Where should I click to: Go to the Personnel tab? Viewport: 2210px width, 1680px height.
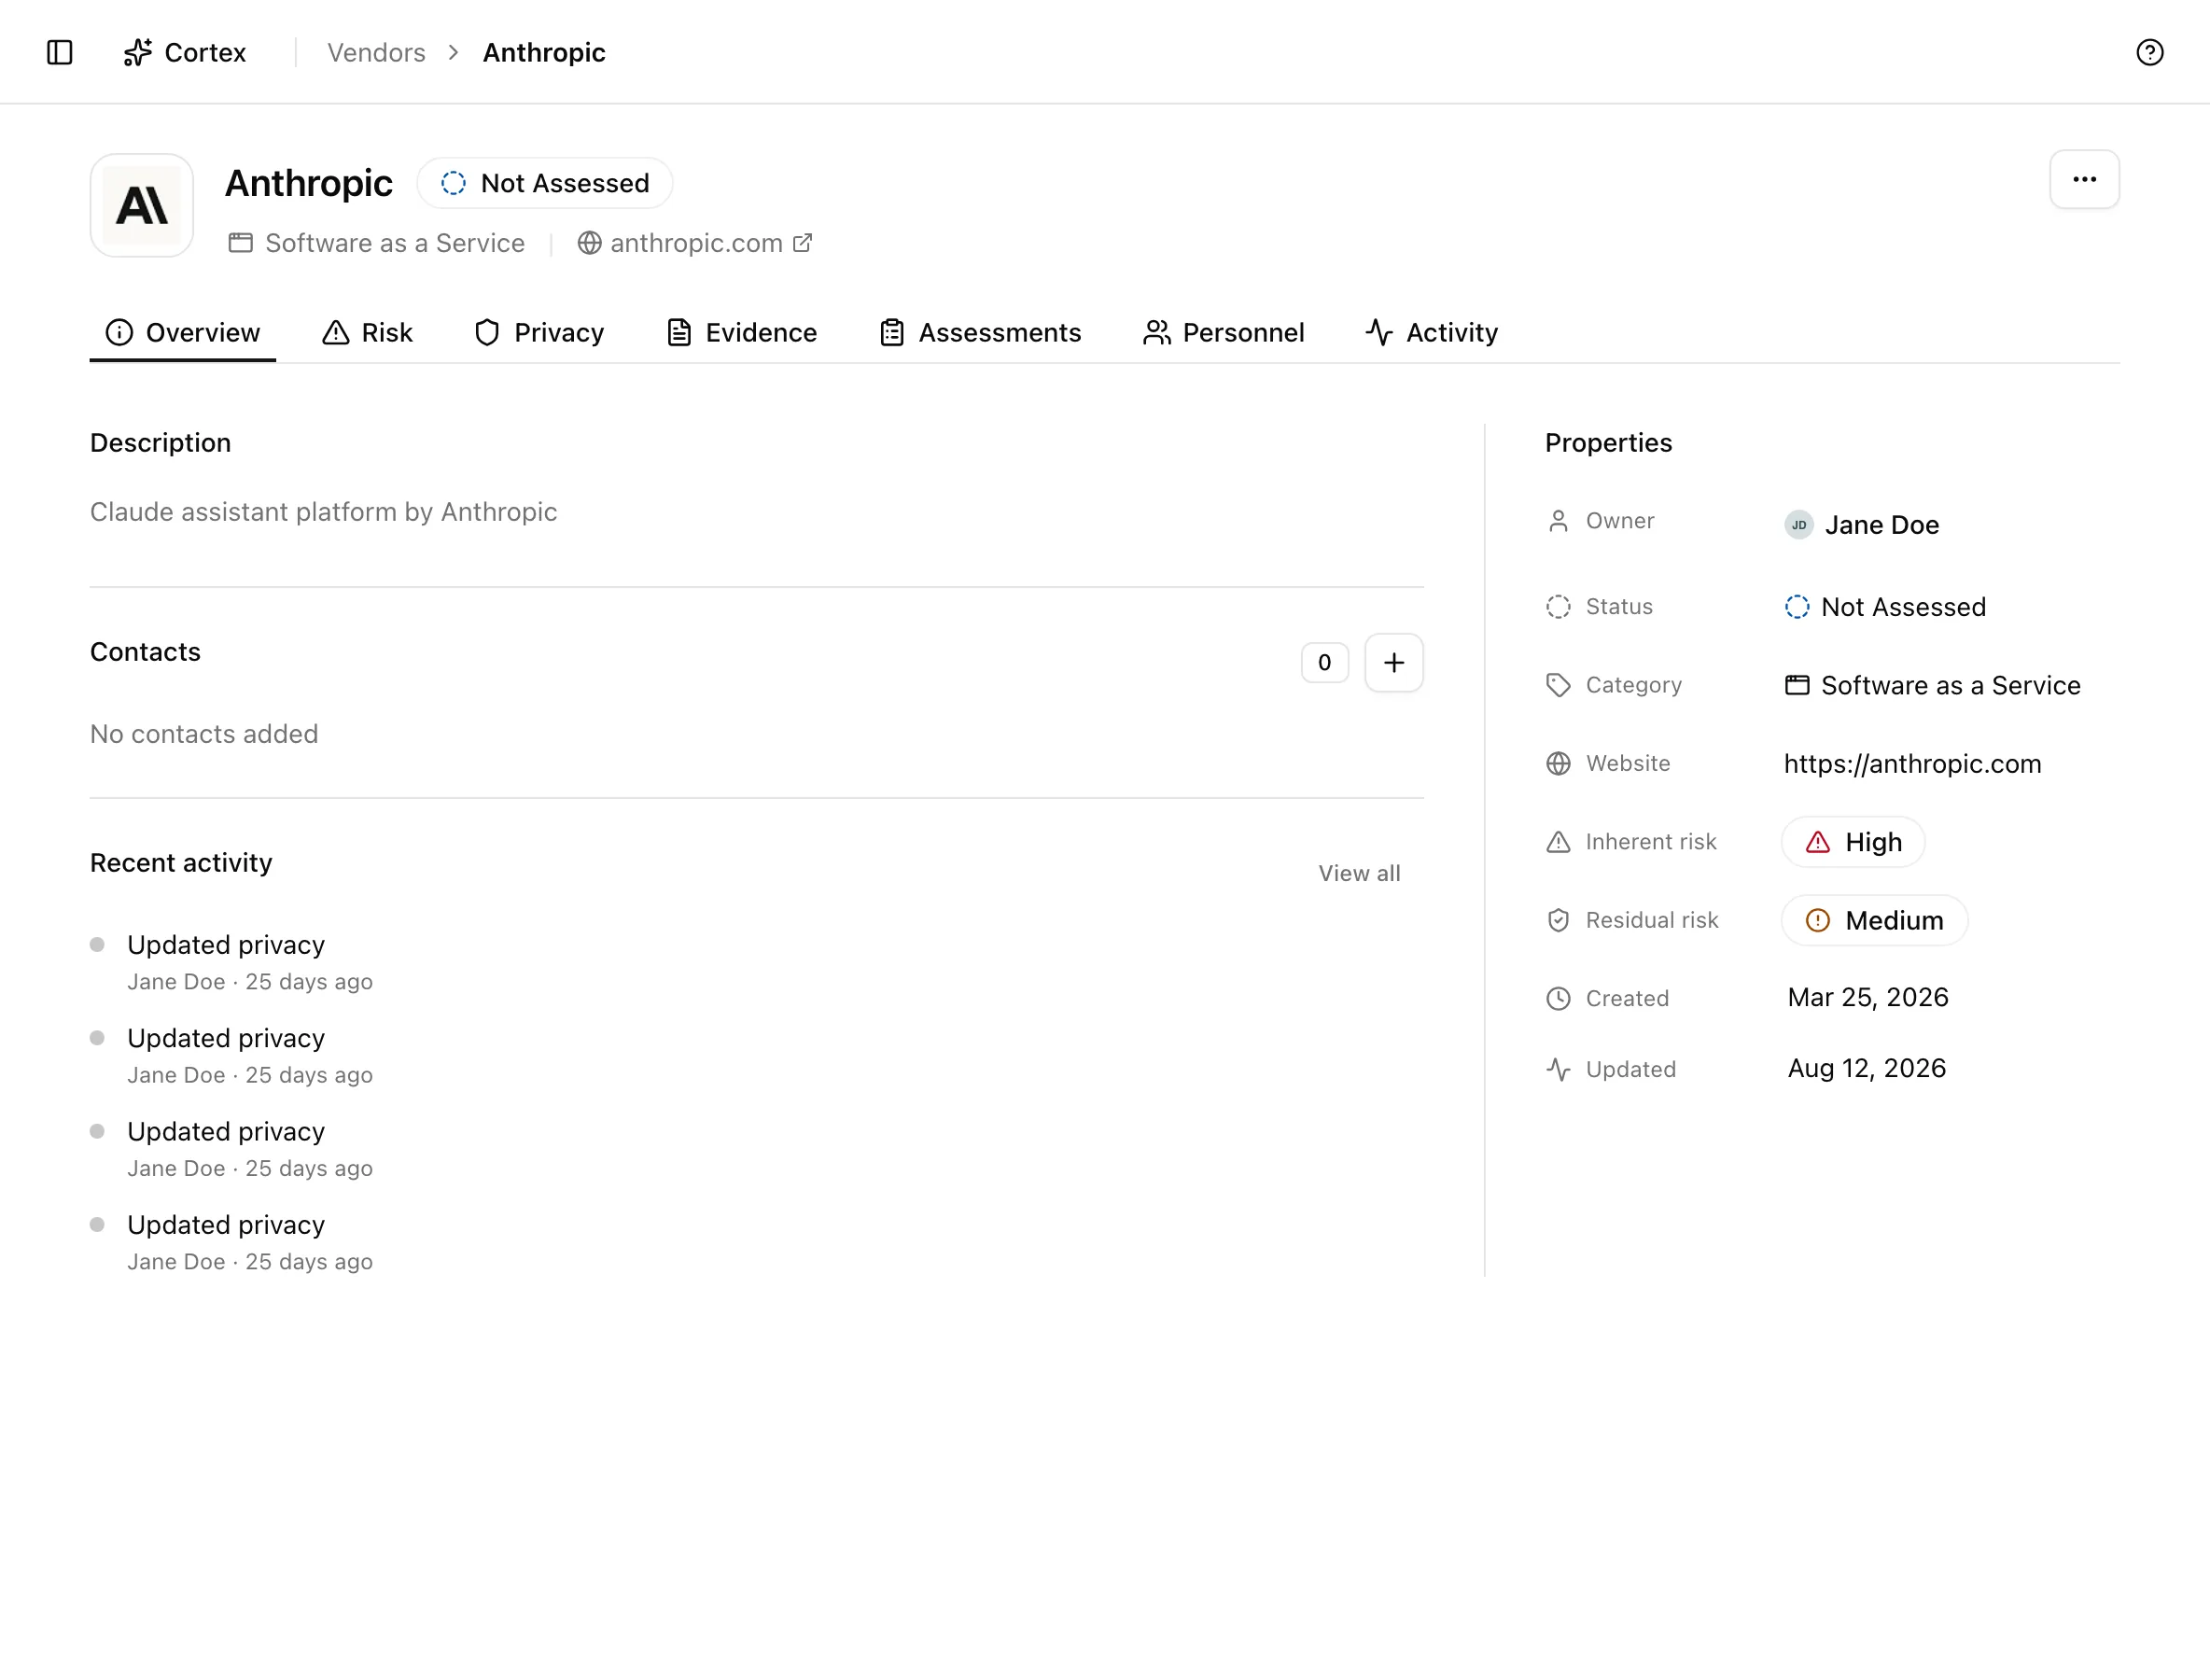pos(1223,332)
